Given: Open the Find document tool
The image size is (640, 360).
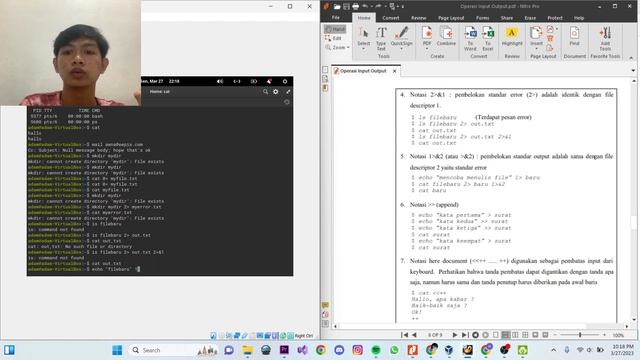Looking at the screenshot, I should pos(574,37).
